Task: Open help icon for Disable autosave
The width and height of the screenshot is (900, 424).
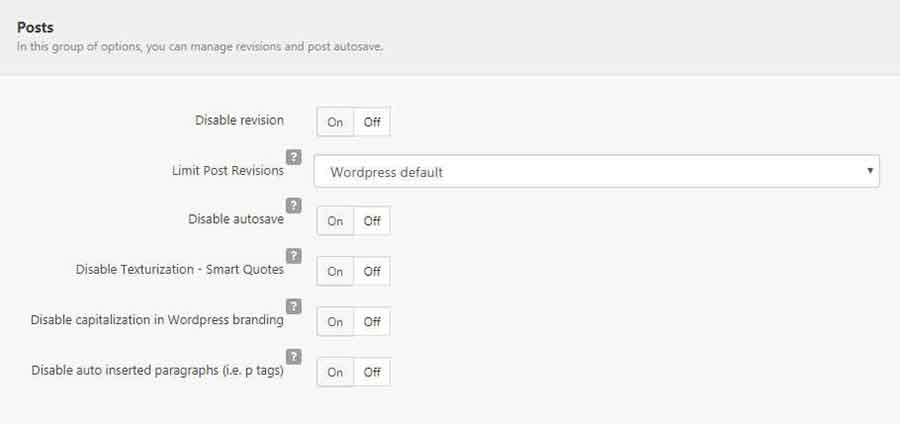Action: [x=293, y=205]
